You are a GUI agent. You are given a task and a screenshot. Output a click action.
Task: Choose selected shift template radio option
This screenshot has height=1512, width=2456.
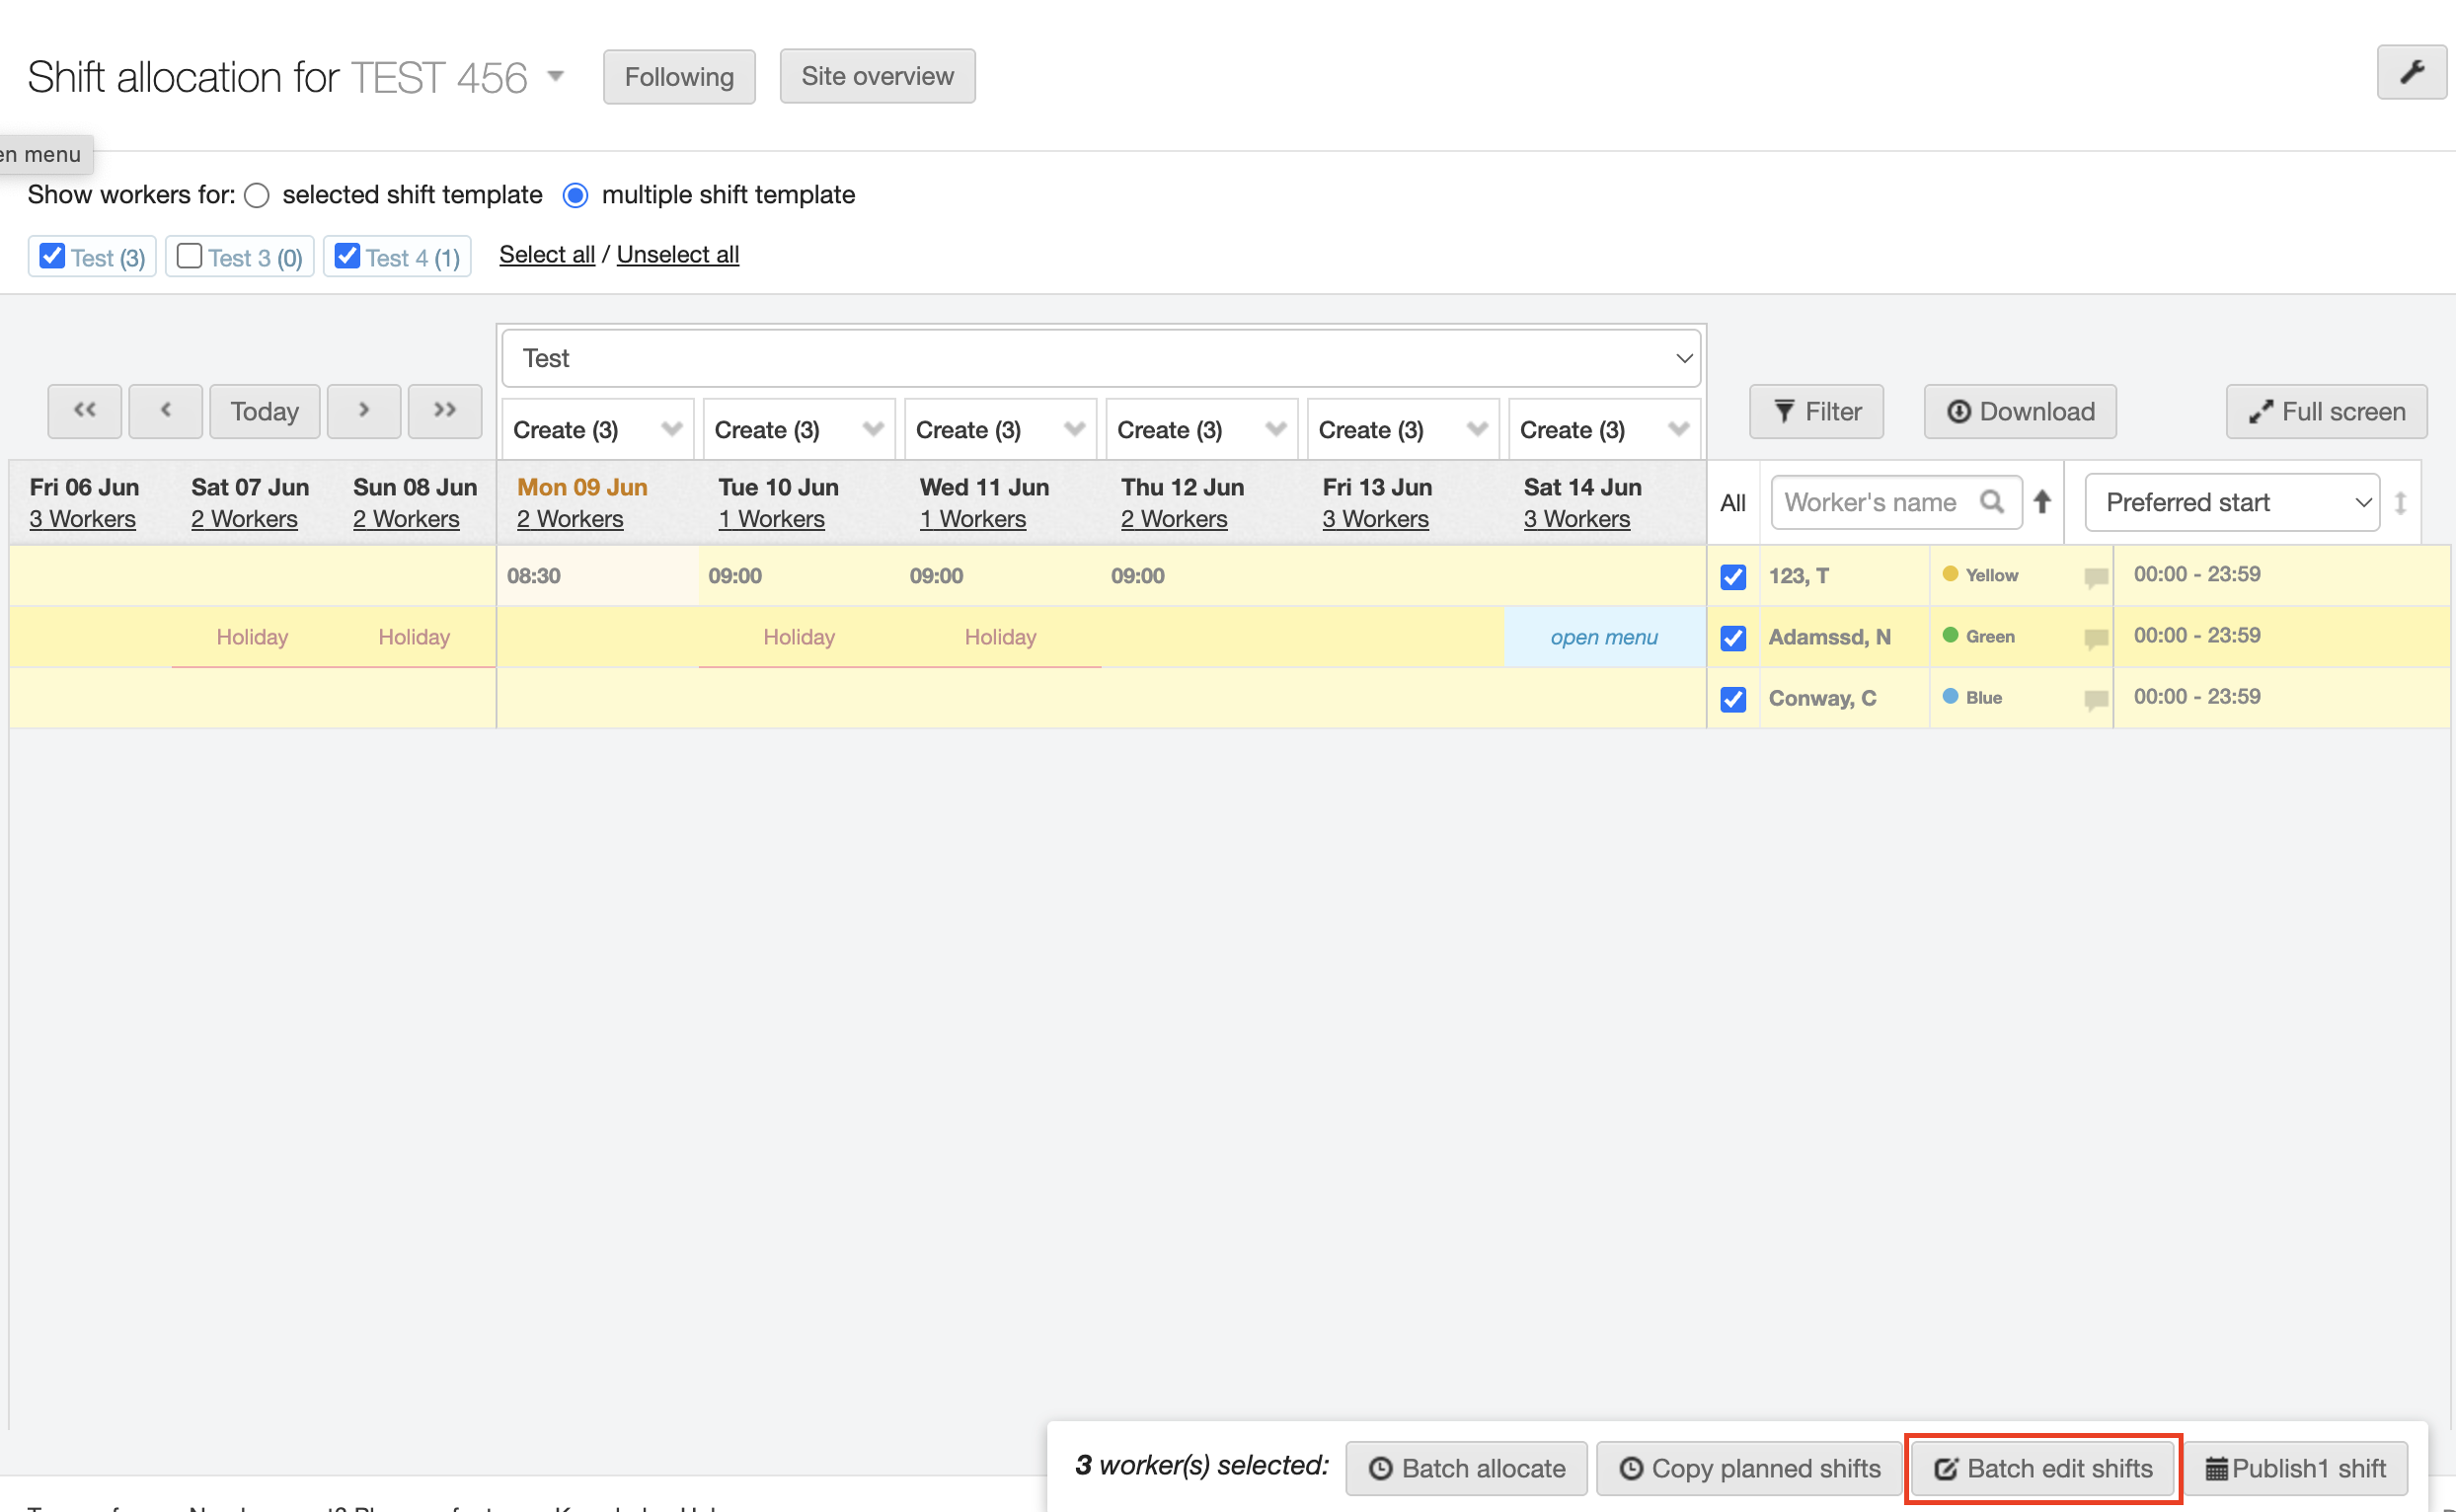[257, 195]
